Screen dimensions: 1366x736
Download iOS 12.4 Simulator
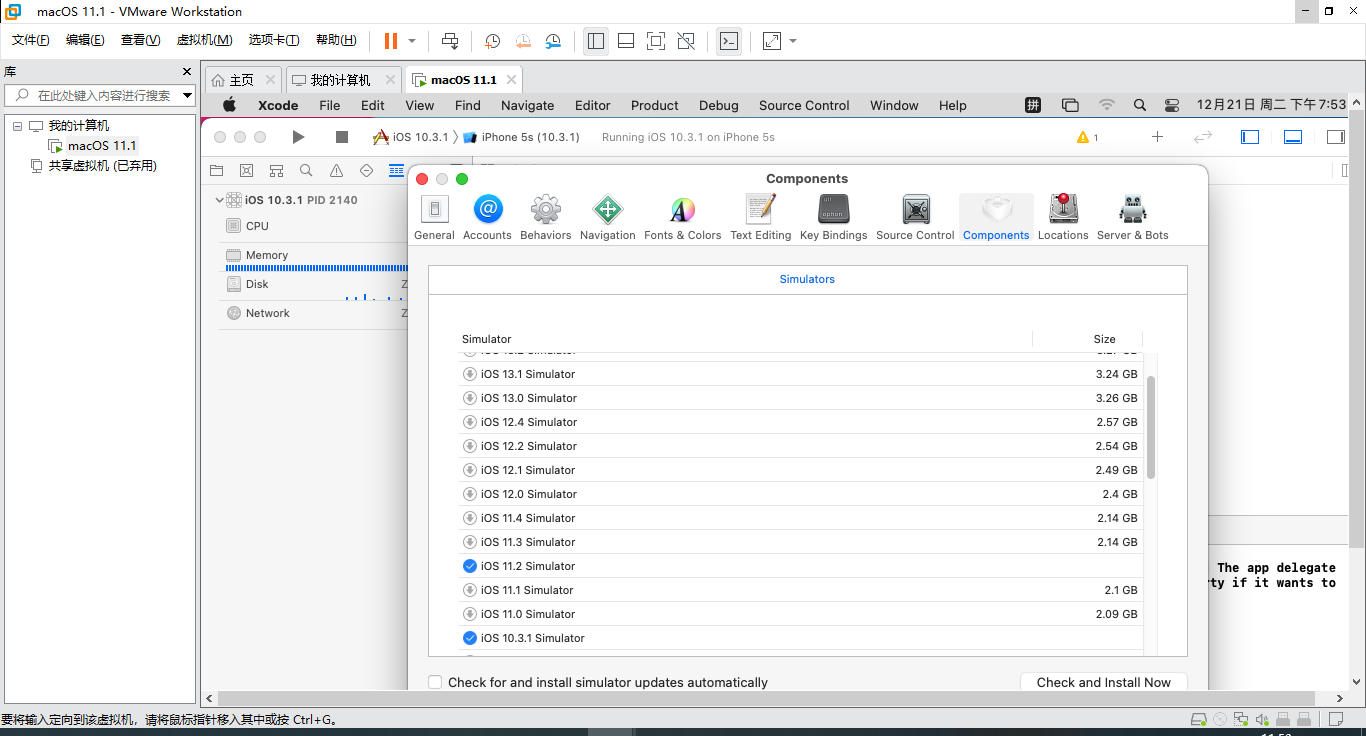pyautogui.click(x=470, y=422)
